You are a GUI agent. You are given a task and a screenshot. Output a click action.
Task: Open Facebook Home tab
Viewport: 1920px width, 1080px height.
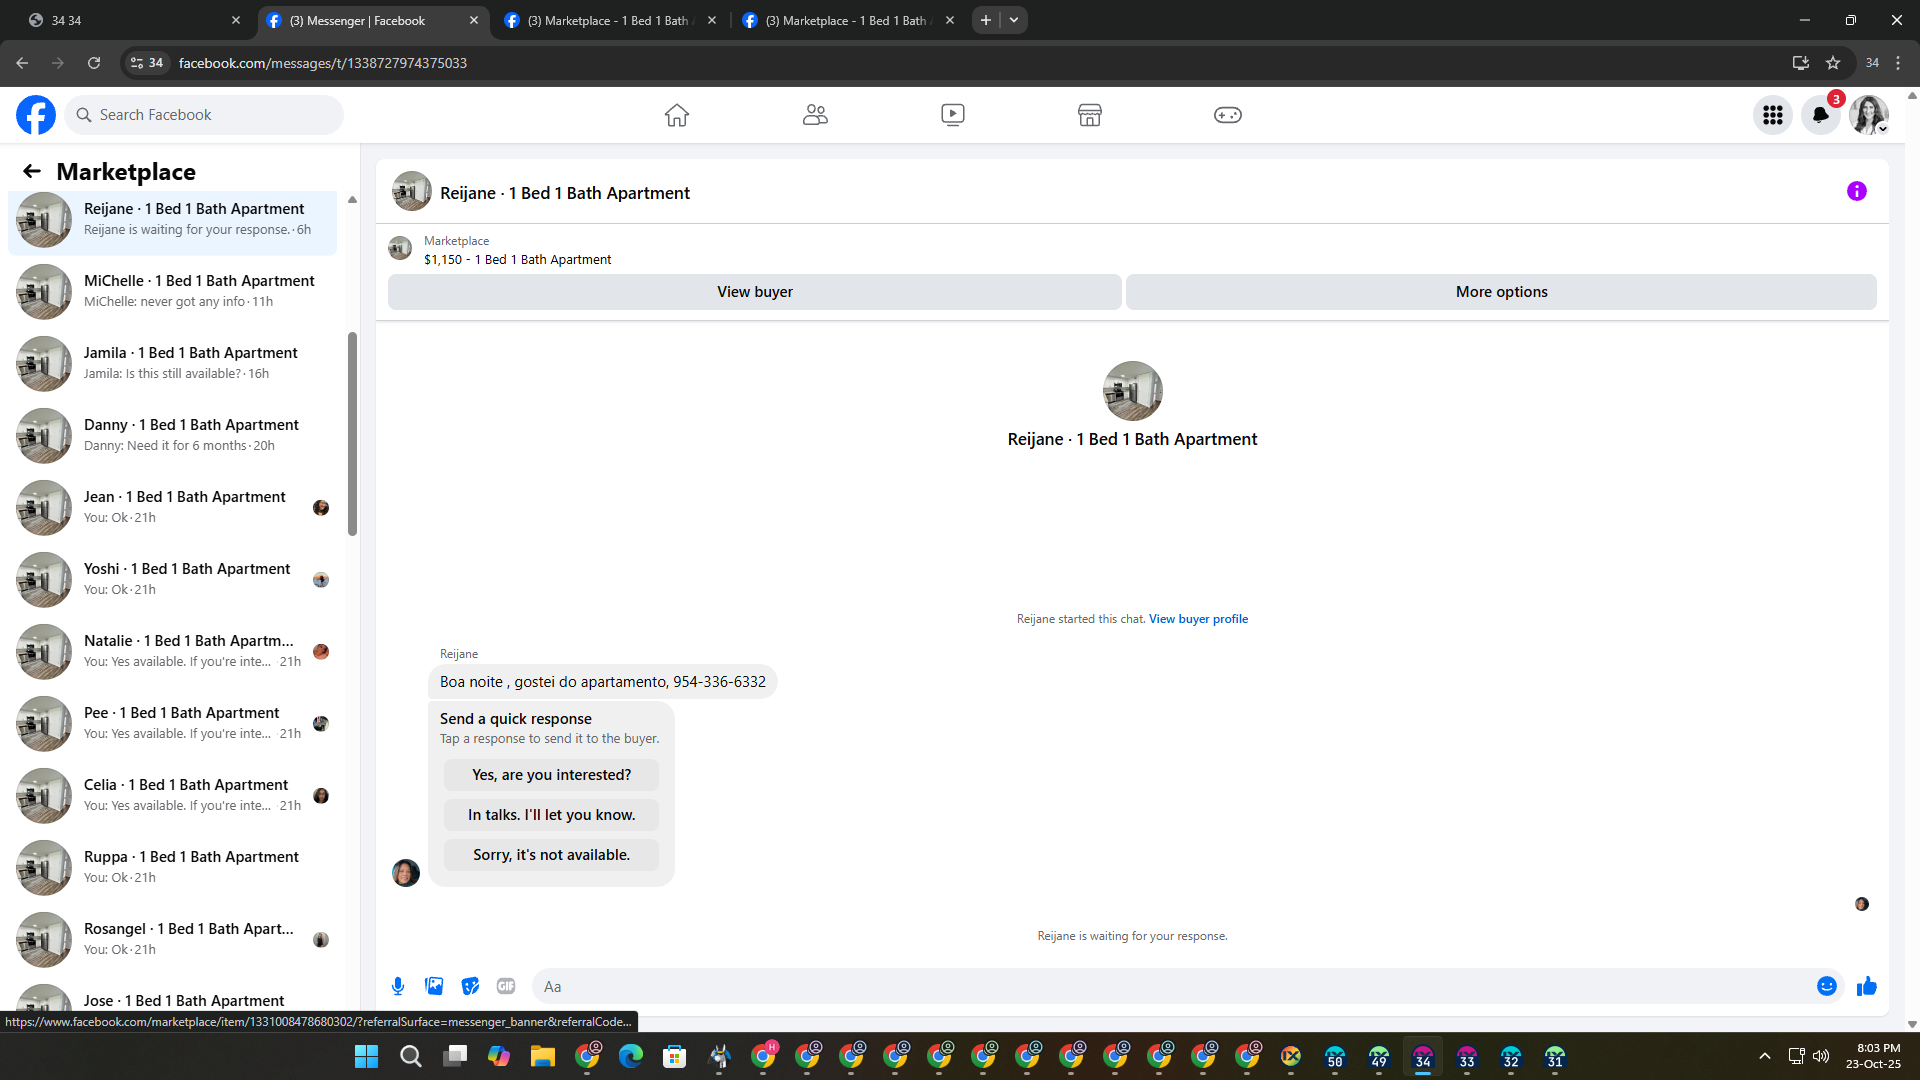676,115
